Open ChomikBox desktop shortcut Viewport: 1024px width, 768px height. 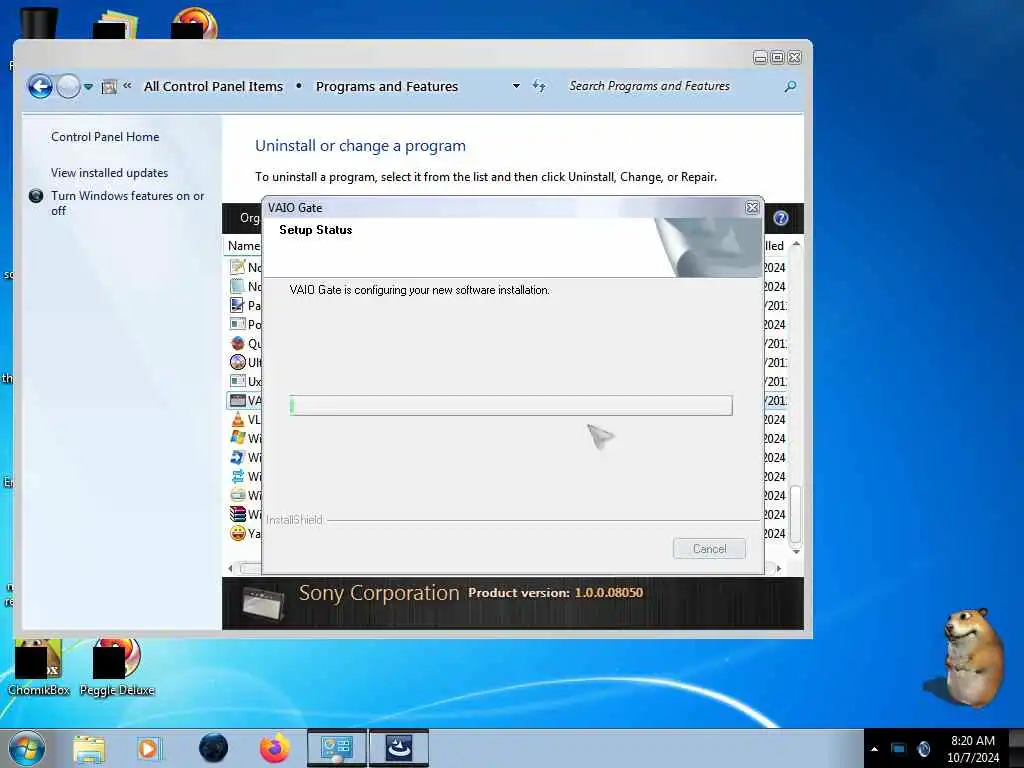click(39, 667)
